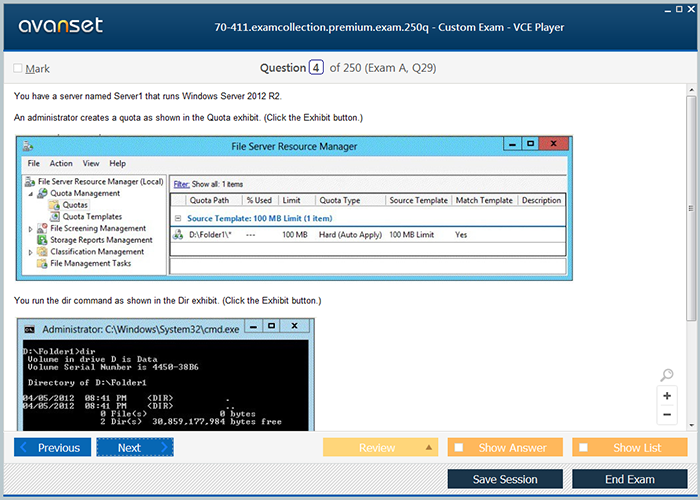Zoom out with the minus icon

click(667, 414)
